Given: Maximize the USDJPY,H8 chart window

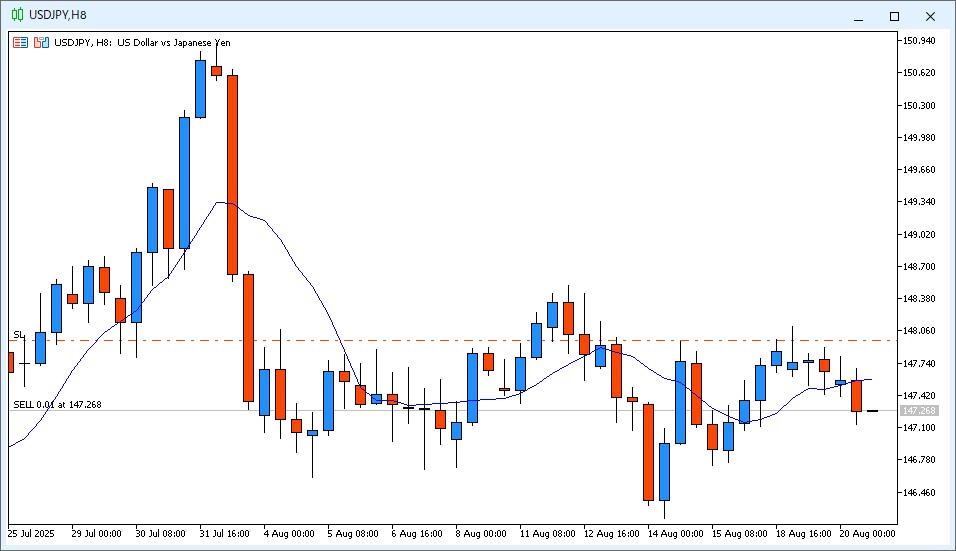Looking at the screenshot, I should coord(894,16).
